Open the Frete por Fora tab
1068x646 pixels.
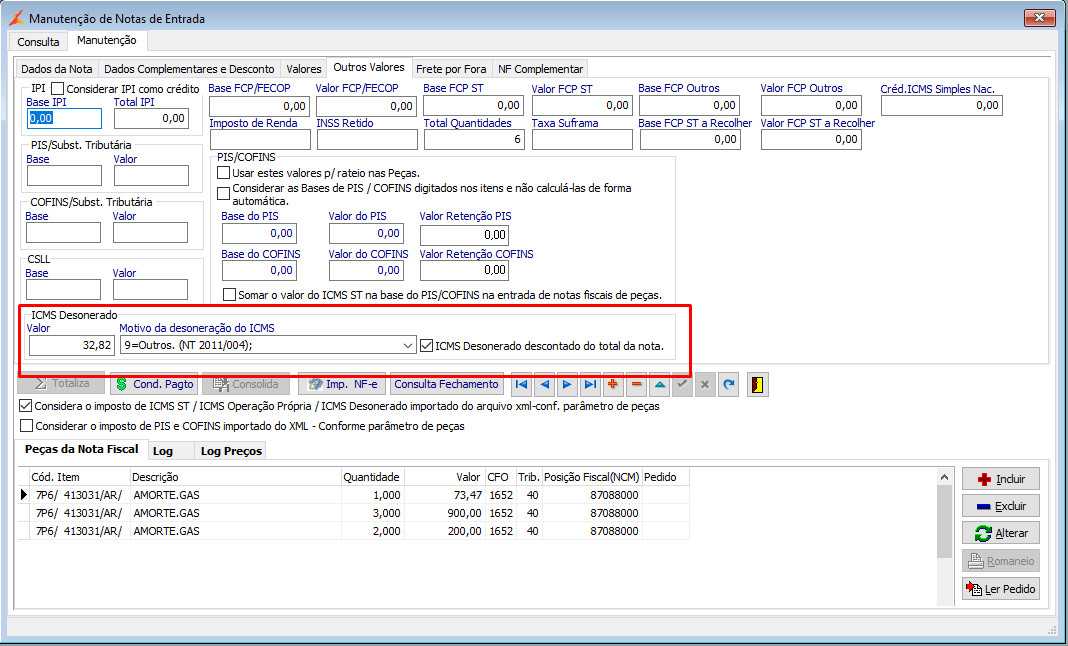(451, 69)
